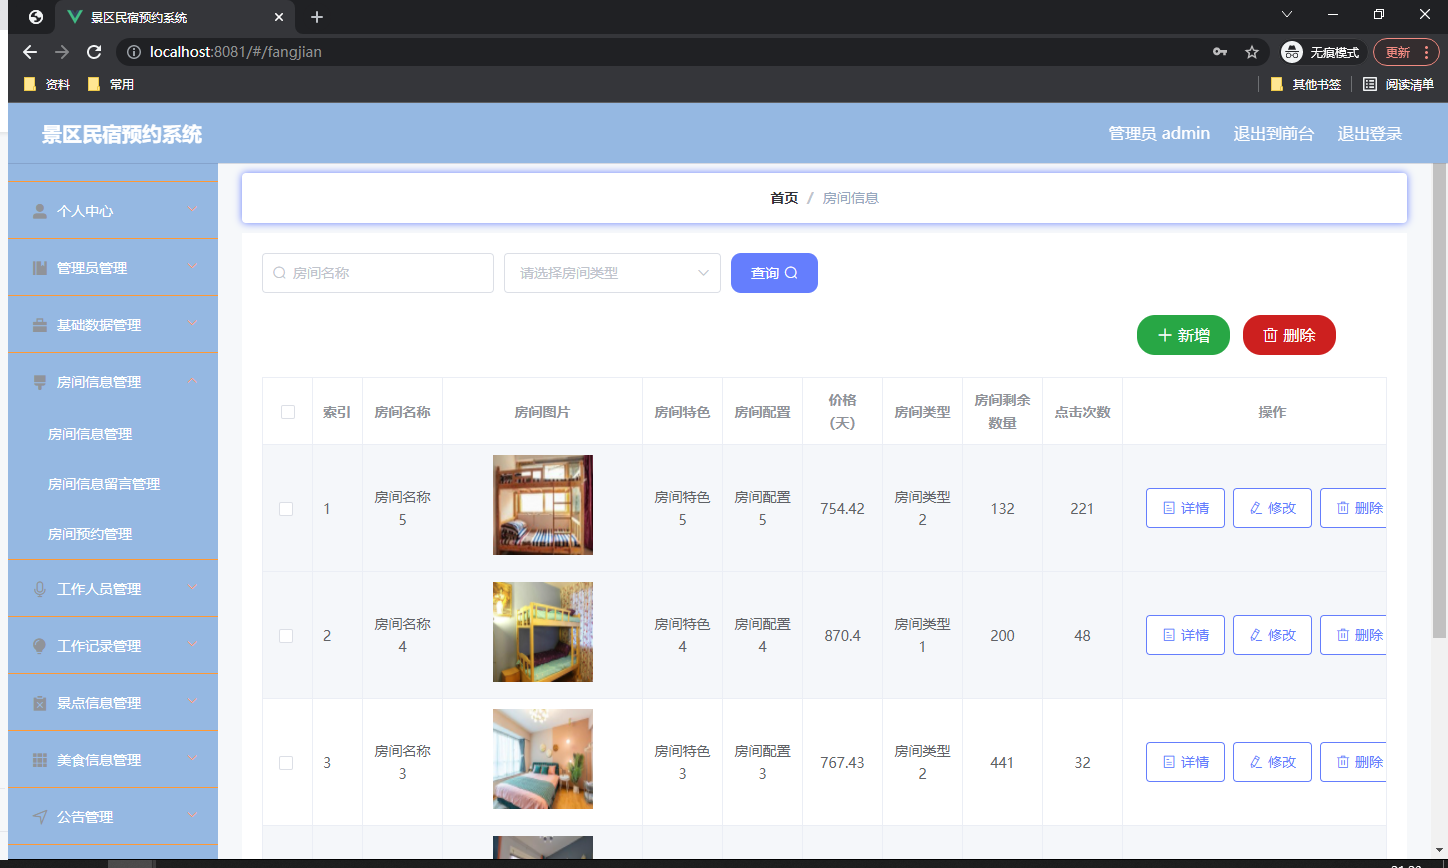Viewport: 1448px width, 868px height.
Task: Open a new browser tab with plus icon
Action: 317,17
